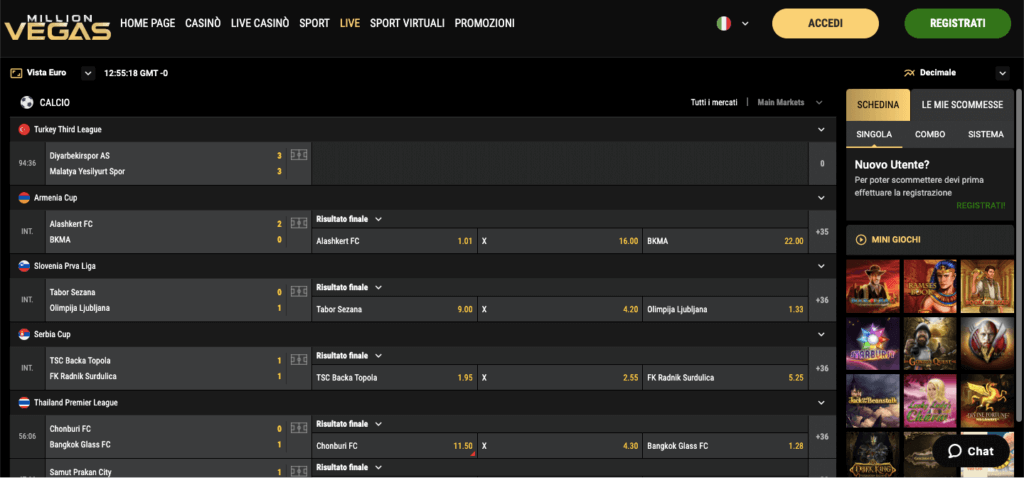Screen dimensions: 1024x478
Task: Open the Starburst mini game thumbnail
Action: click(x=873, y=343)
